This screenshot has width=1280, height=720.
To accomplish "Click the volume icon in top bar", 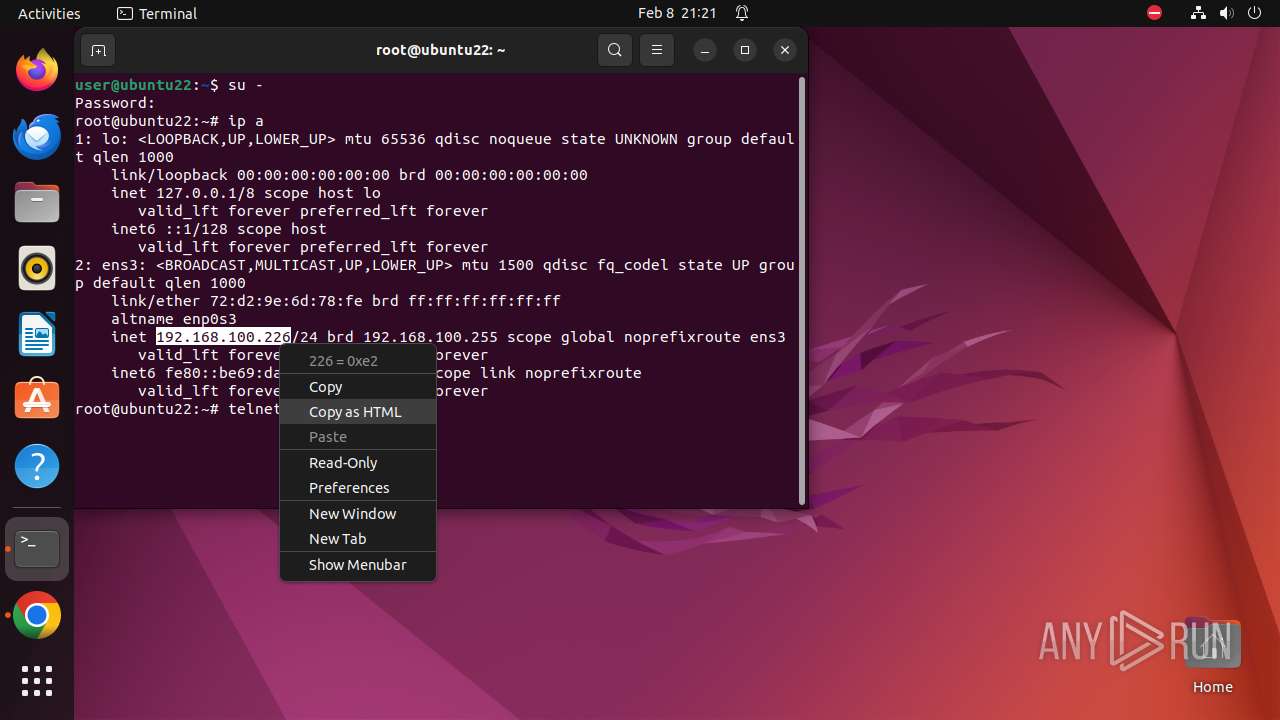I will [1226, 13].
